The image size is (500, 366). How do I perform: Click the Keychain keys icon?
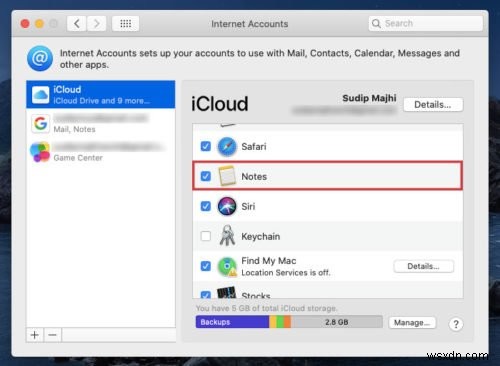227,235
